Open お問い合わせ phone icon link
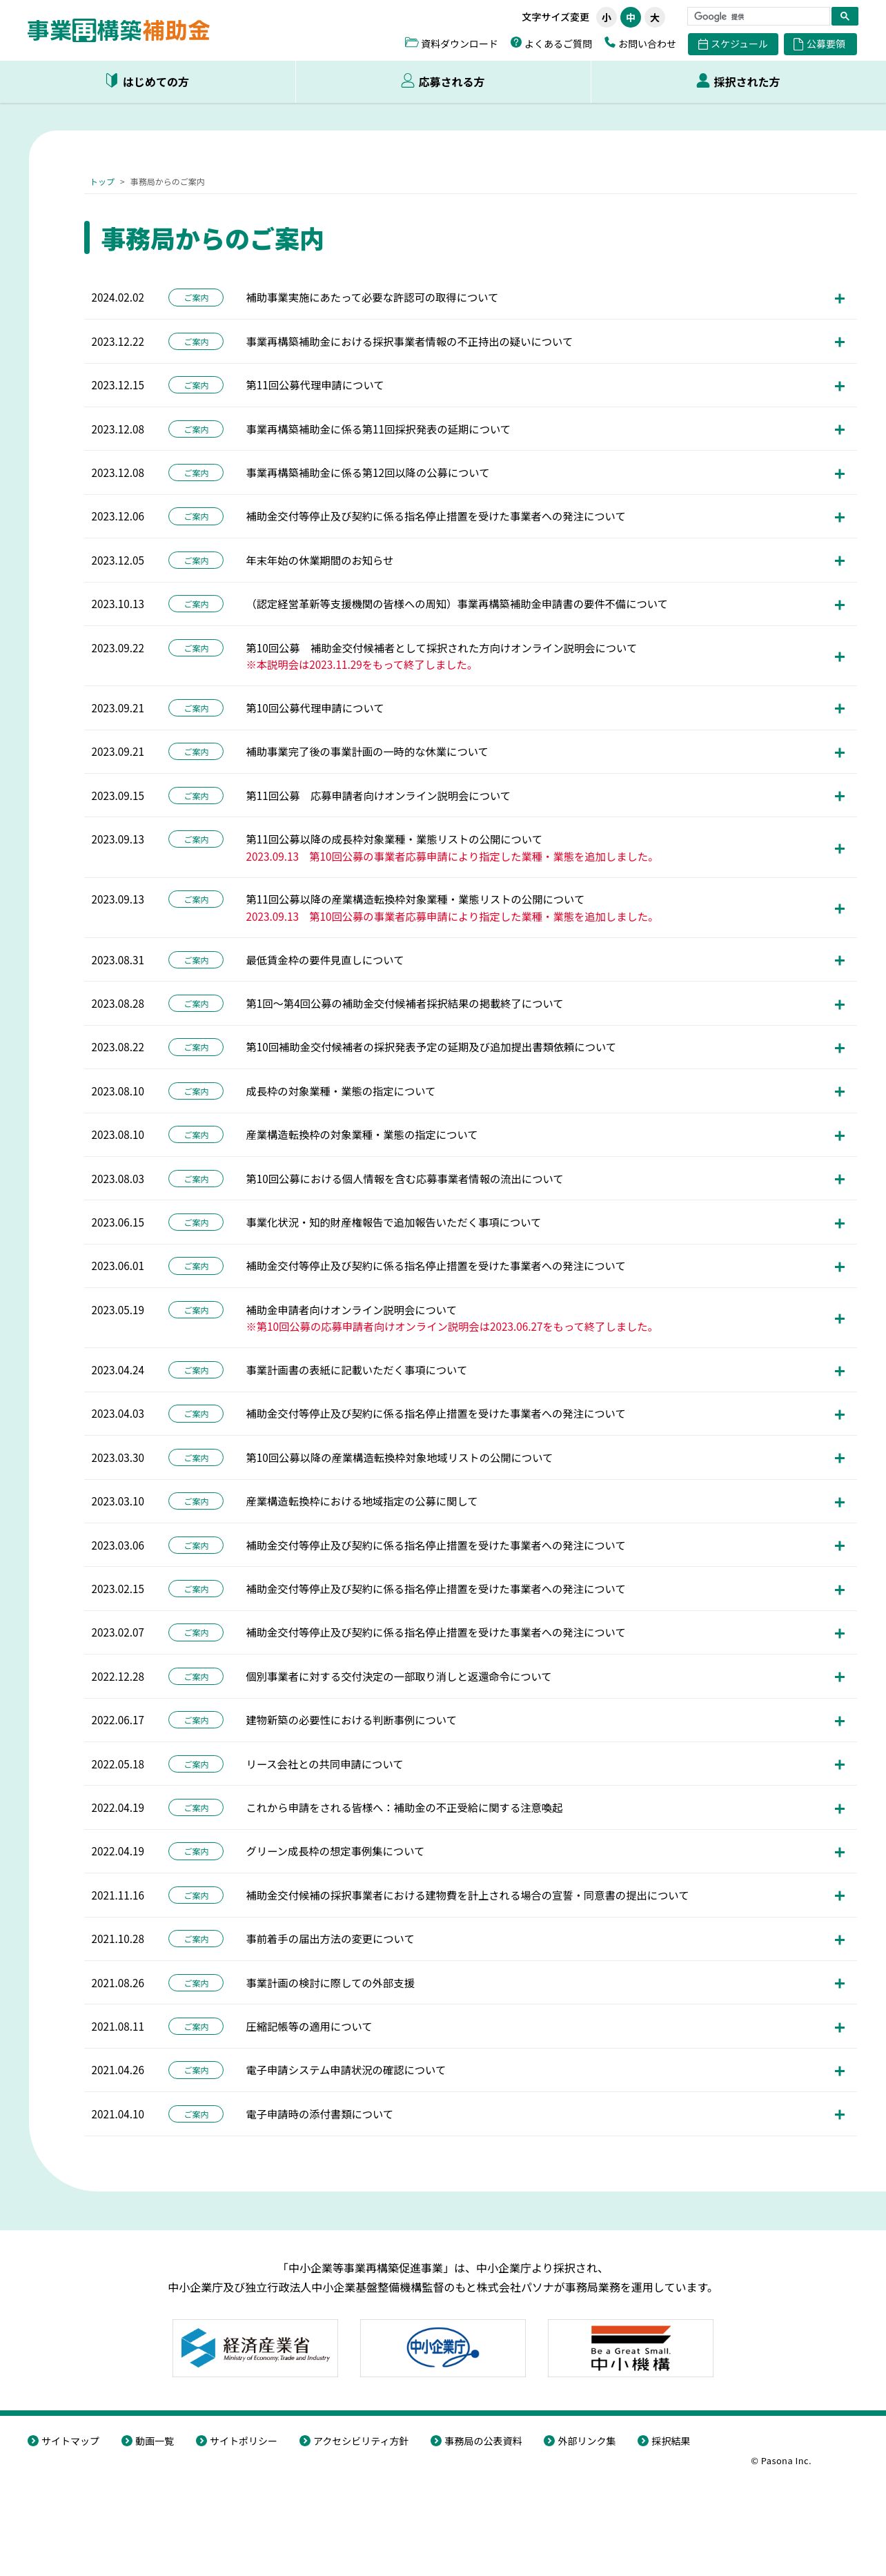 [x=640, y=43]
